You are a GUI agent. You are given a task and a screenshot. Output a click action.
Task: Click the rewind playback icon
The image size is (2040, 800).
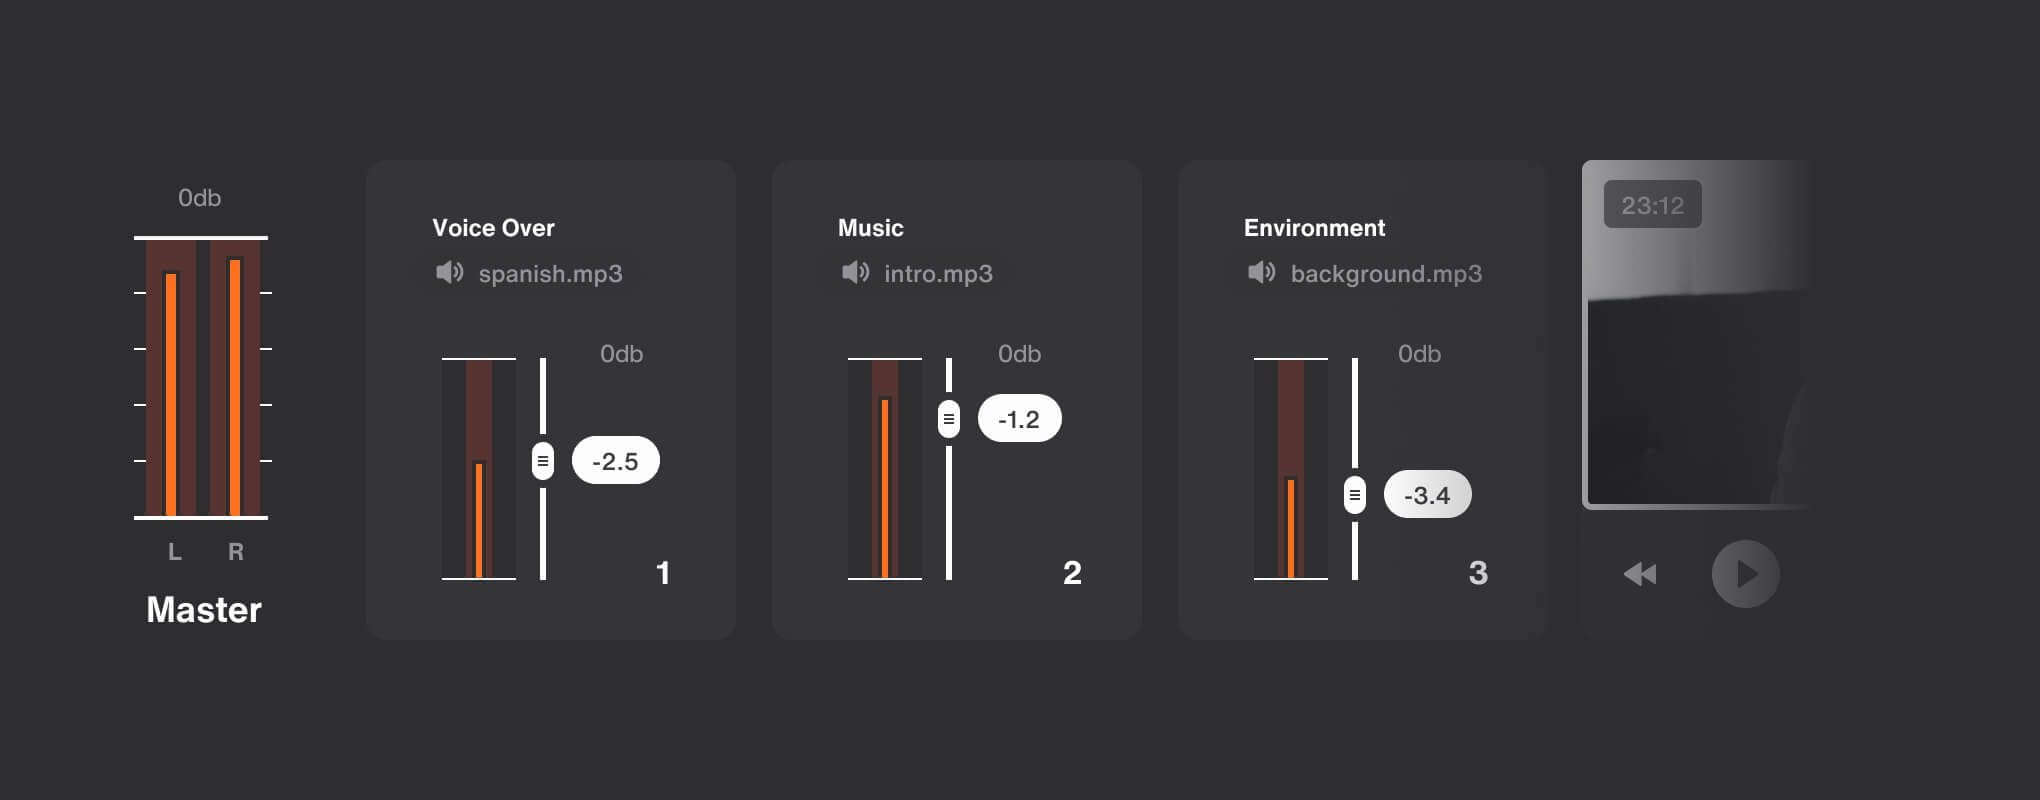pyautogui.click(x=1640, y=574)
